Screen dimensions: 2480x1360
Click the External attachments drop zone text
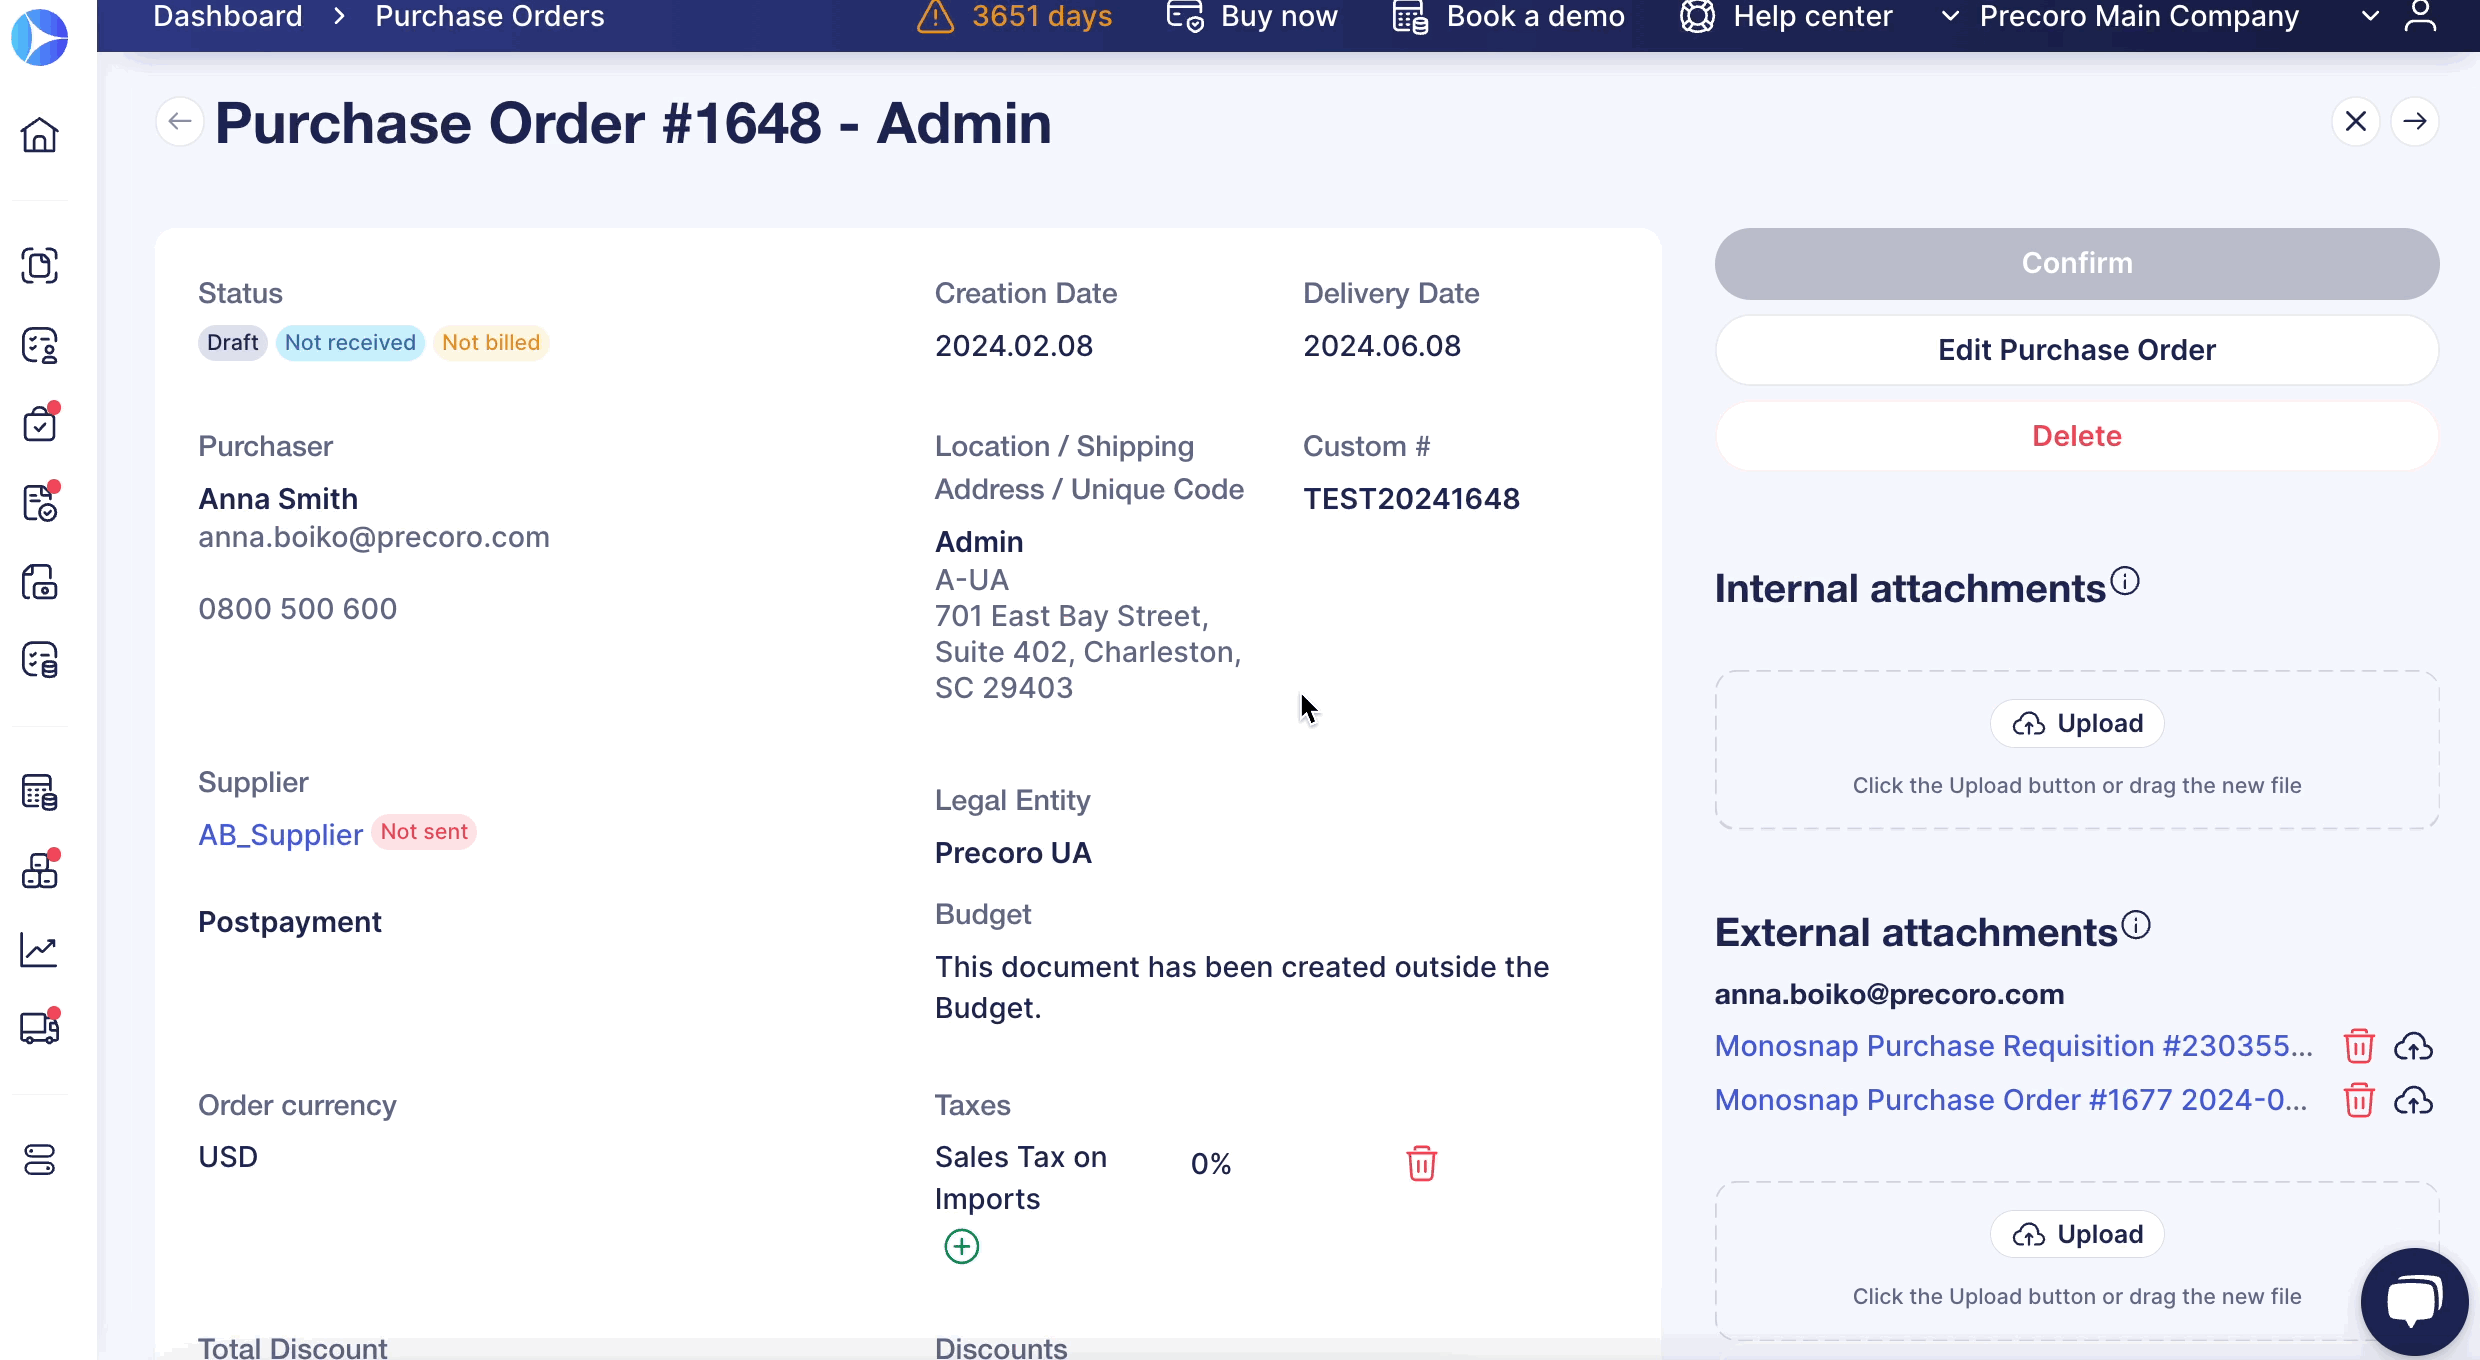(2077, 1297)
